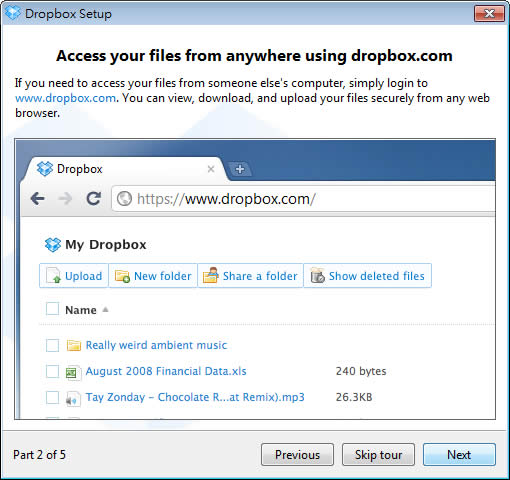This screenshot has height=480, width=510.
Task: Close the Dropbox Setup window
Action: pyautogui.click(x=489, y=14)
